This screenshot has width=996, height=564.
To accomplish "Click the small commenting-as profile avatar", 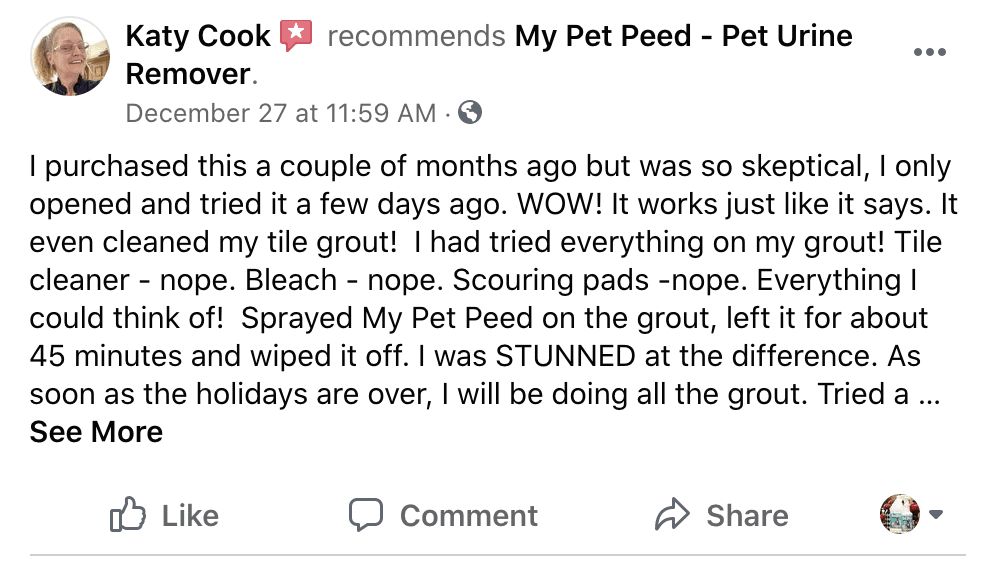I will pyautogui.click(x=898, y=514).
